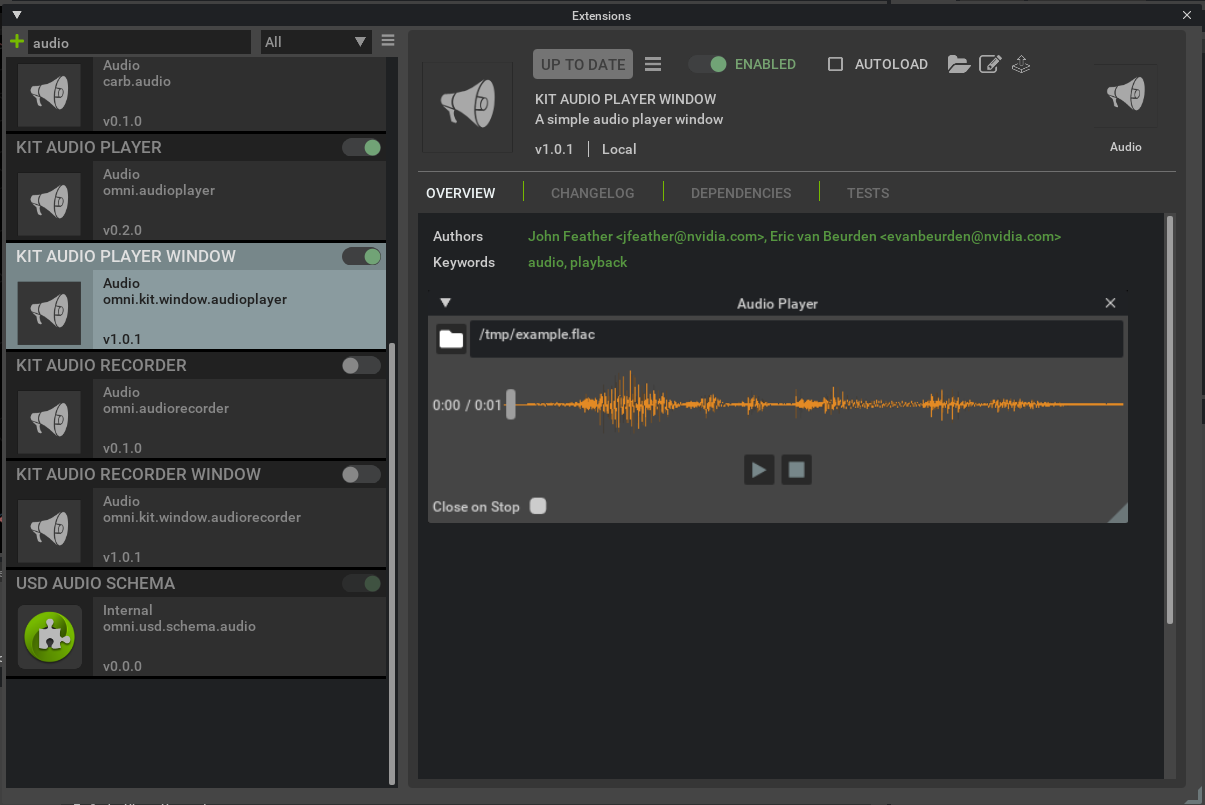This screenshot has height=805, width=1205.
Task: Collapse the Extensions window title triangle
Action: pyautogui.click(x=16, y=15)
